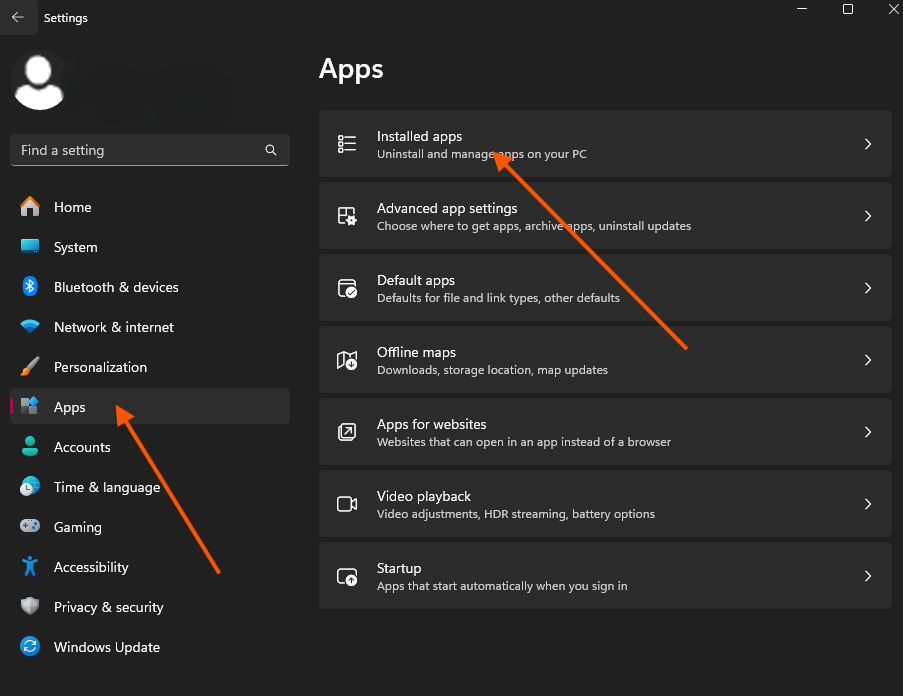The height and width of the screenshot is (696, 903).
Task: Click the Network wifi icon
Action: point(30,326)
